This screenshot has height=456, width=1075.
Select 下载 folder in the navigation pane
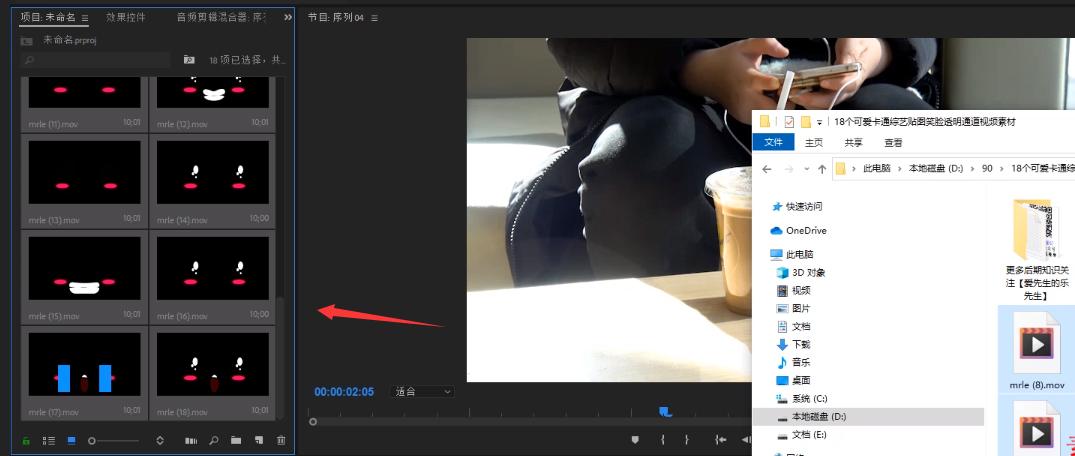coord(801,344)
